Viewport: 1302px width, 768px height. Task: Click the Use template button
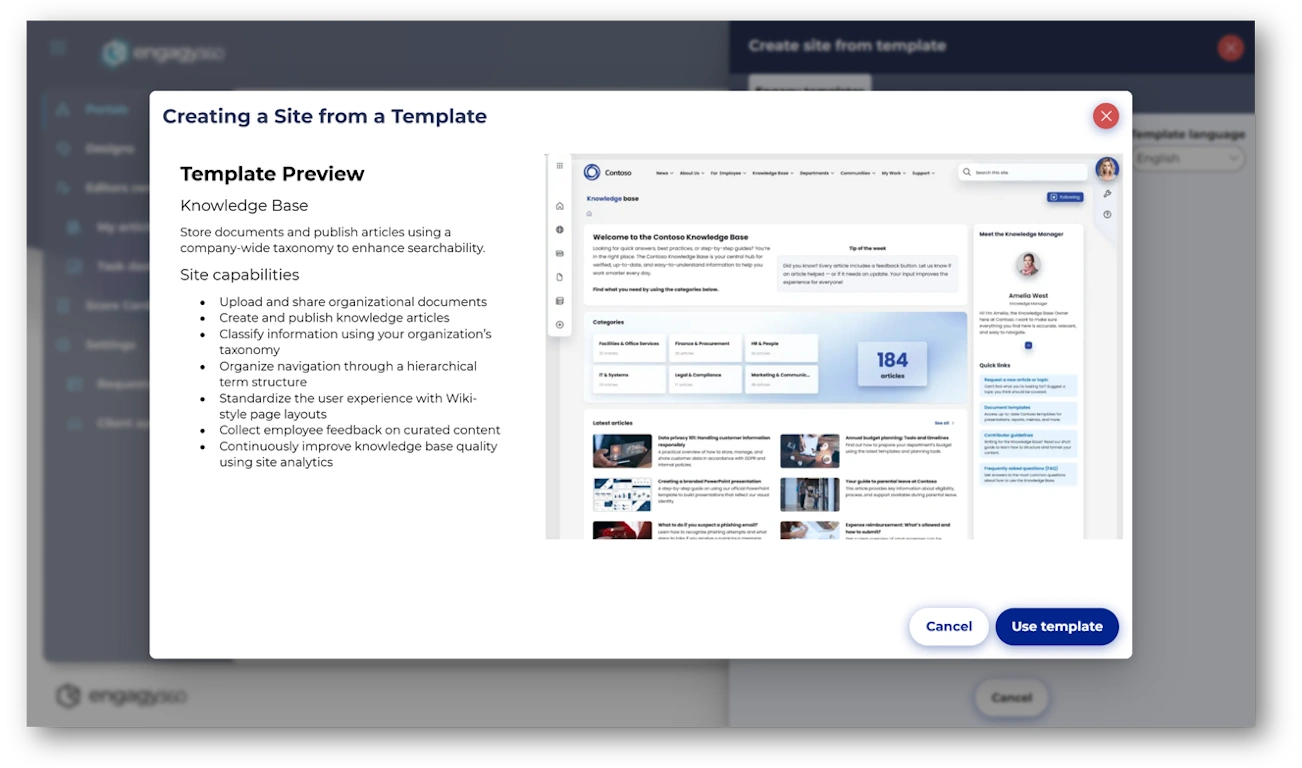tap(1056, 627)
